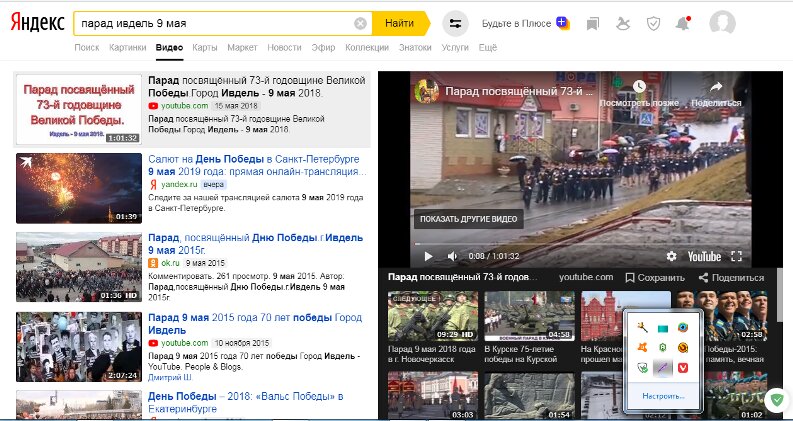Switch to the Карты tab
Viewport: 793px width, 421px height.
point(205,48)
